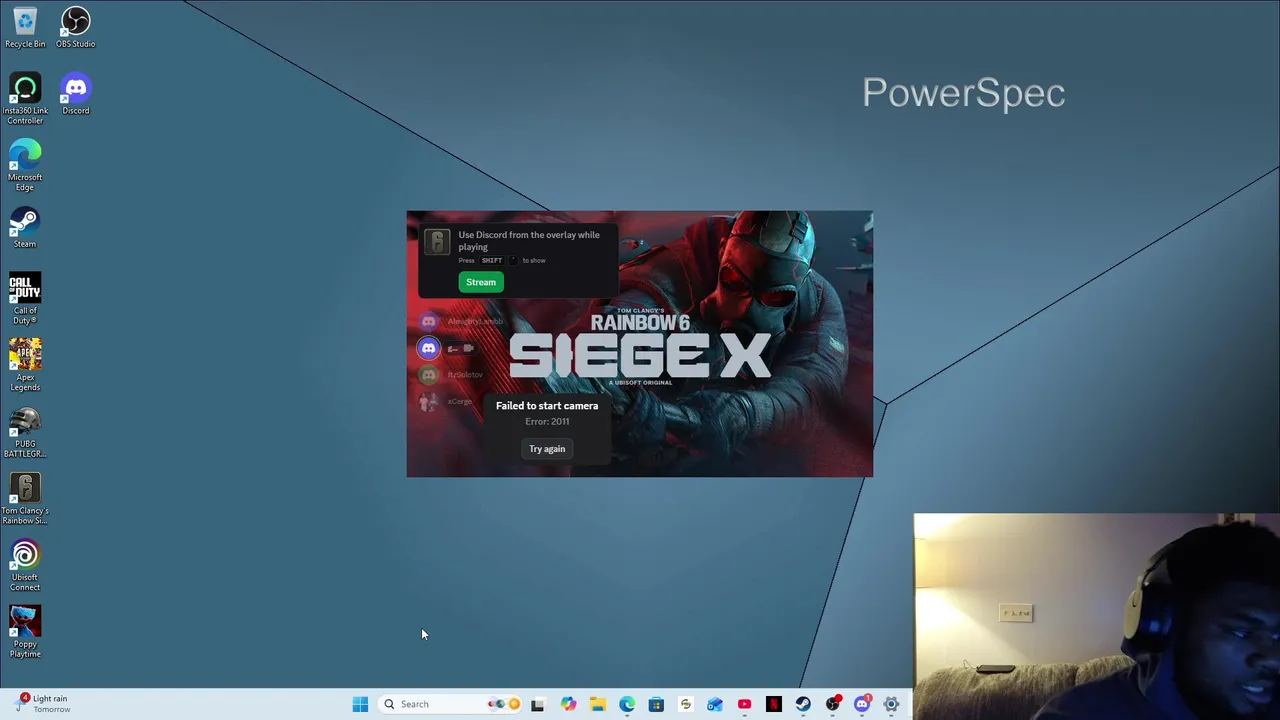Open Task View in the taskbar
Image resolution: width=1280 pixels, height=720 pixels.
(x=537, y=704)
